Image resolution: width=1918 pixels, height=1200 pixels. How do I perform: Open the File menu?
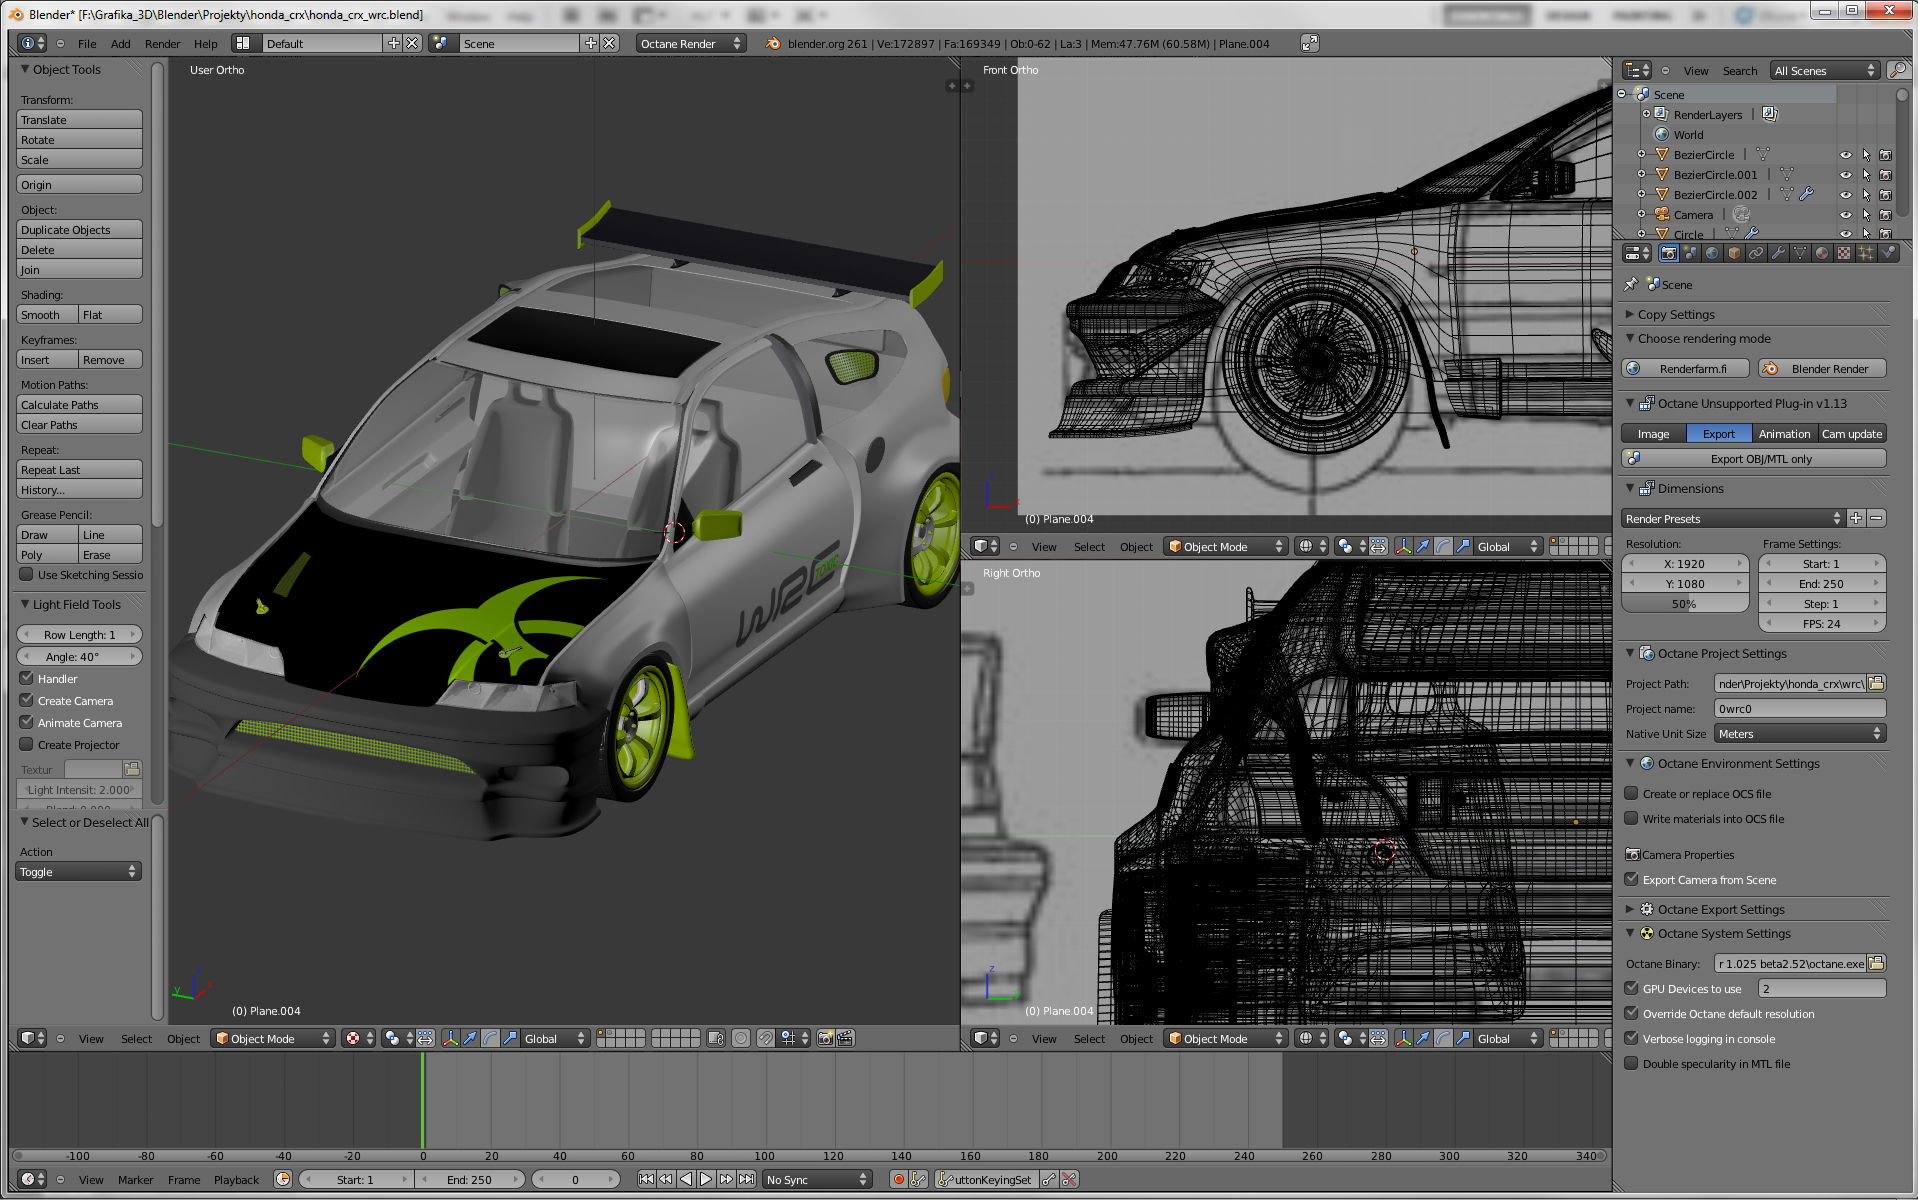point(87,44)
